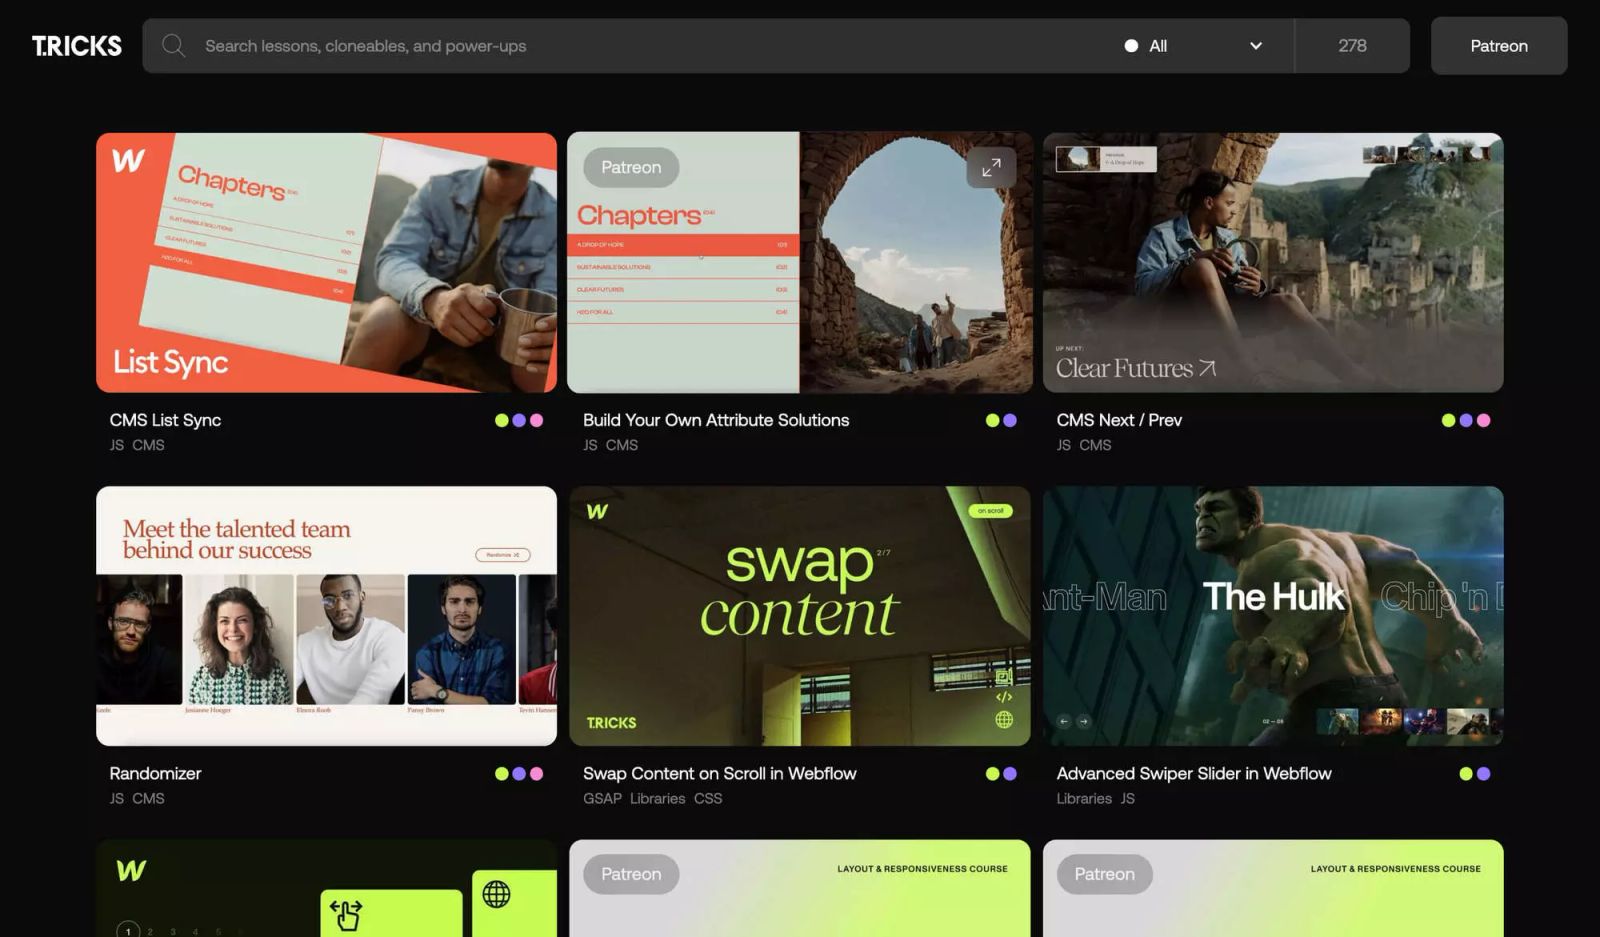Click the JS tag under Randomizer
This screenshot has width=1600, height=937.
tap(117, 798)
